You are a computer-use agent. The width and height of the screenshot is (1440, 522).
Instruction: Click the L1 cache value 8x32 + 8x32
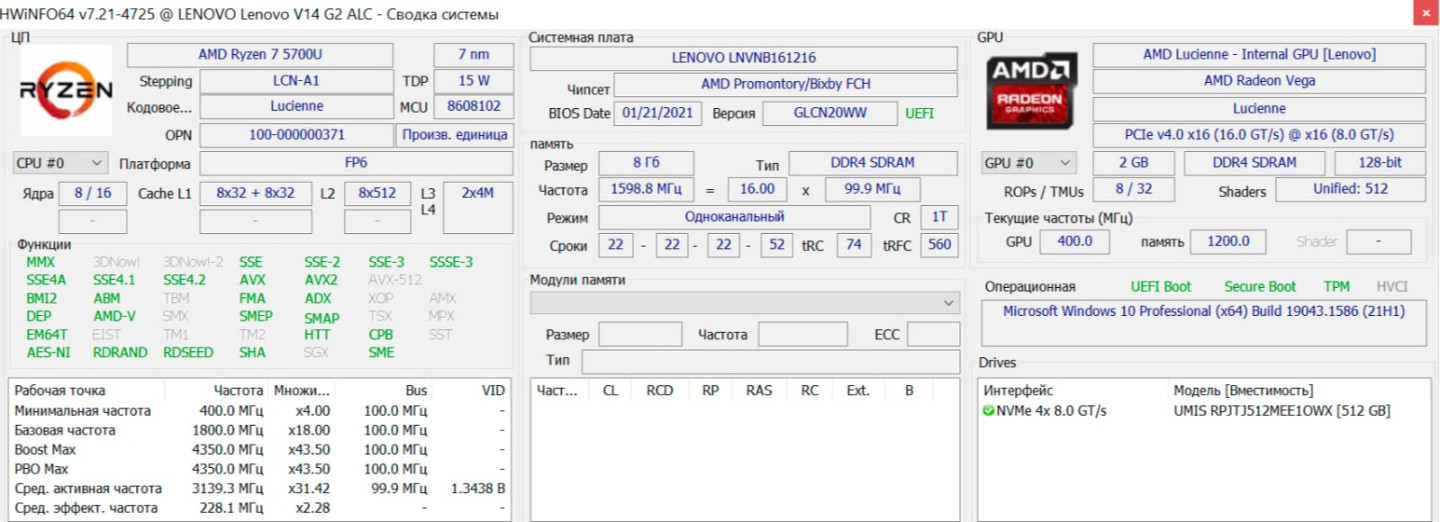[256, 193]
